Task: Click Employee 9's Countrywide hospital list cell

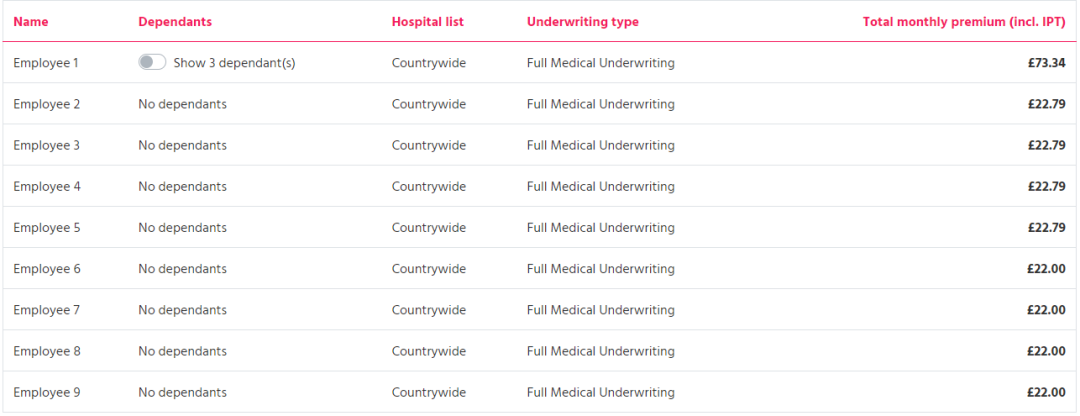Action: click(429, 393)
